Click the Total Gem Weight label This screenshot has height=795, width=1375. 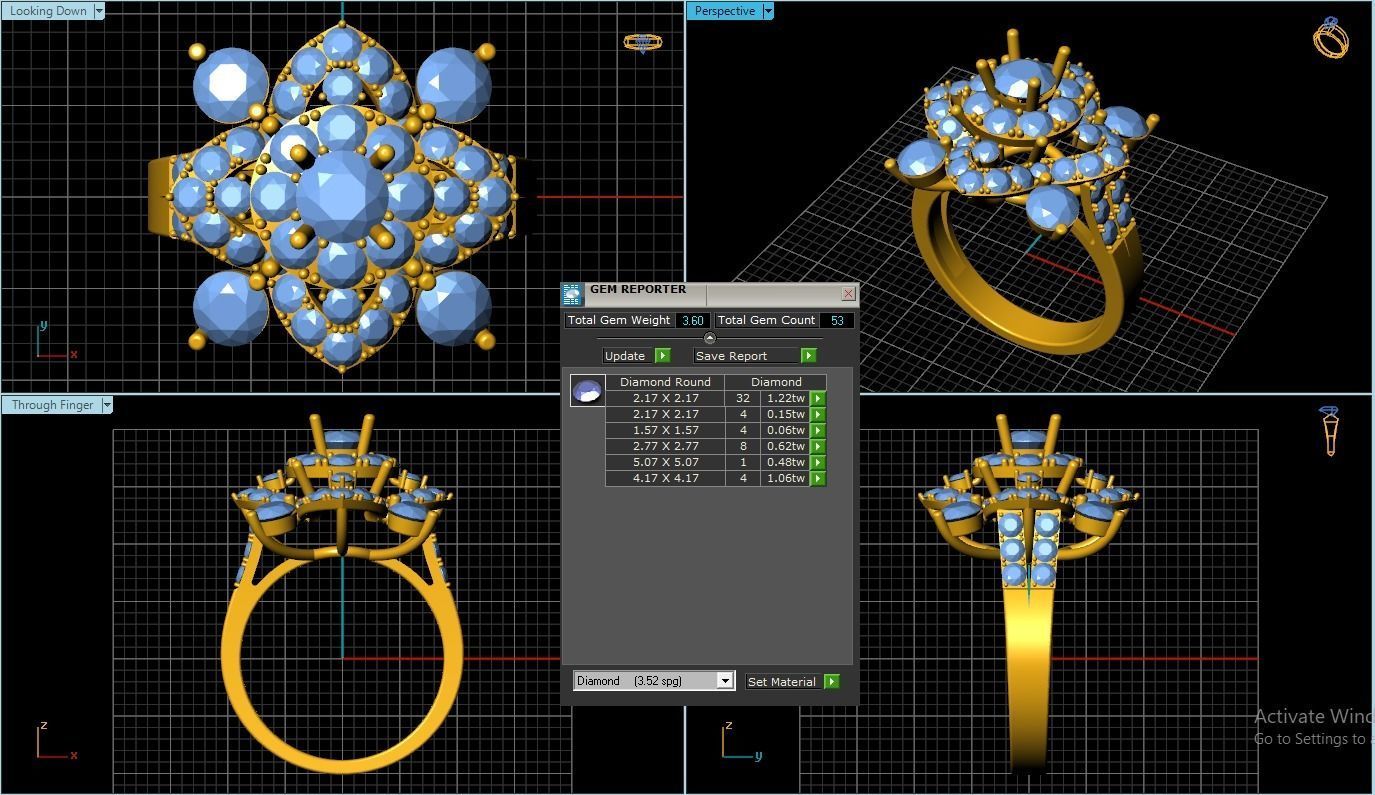pyautogui.click(x=619, y=320)
